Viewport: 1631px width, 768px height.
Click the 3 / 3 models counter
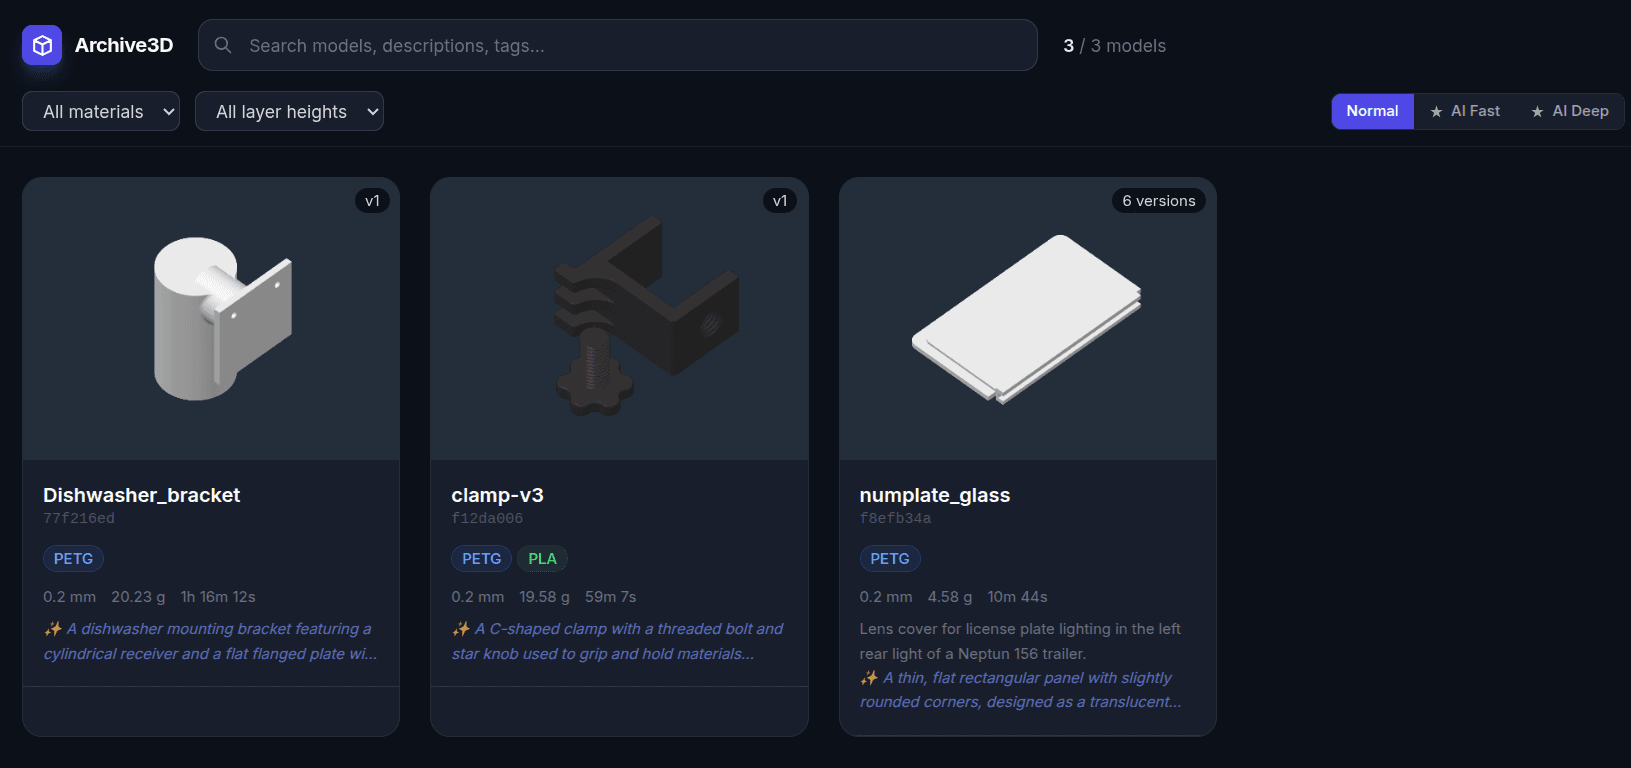pos(1114,46)
